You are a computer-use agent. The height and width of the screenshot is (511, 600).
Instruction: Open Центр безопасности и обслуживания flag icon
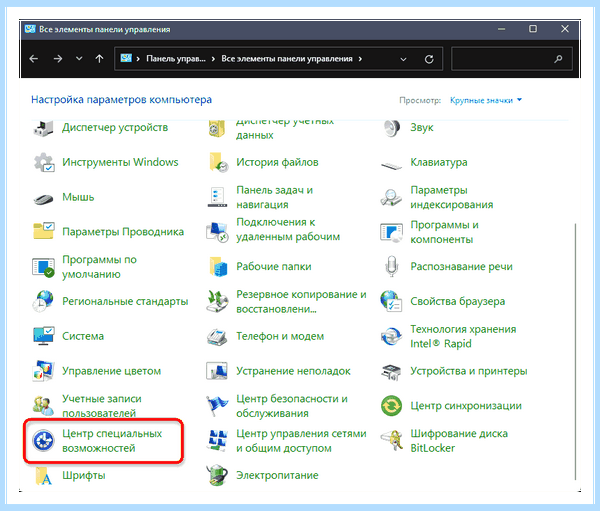(x=217, y=406)
